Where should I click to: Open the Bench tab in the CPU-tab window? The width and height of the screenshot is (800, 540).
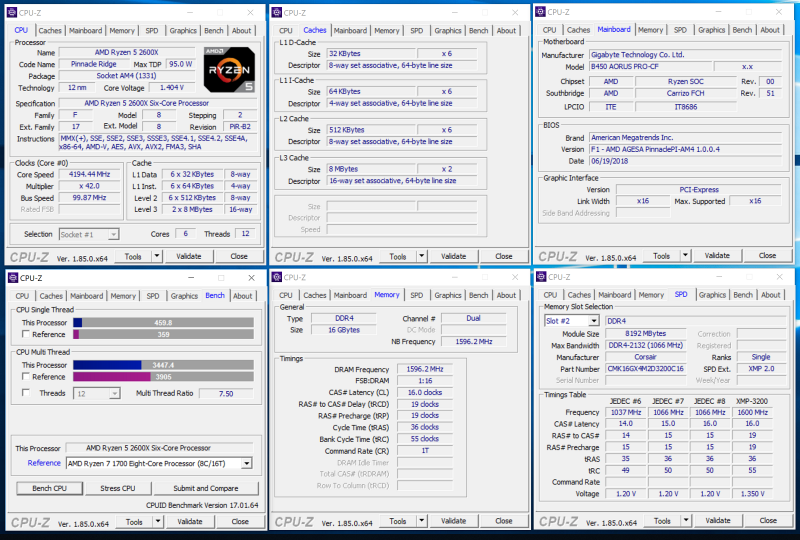(214, 31)
